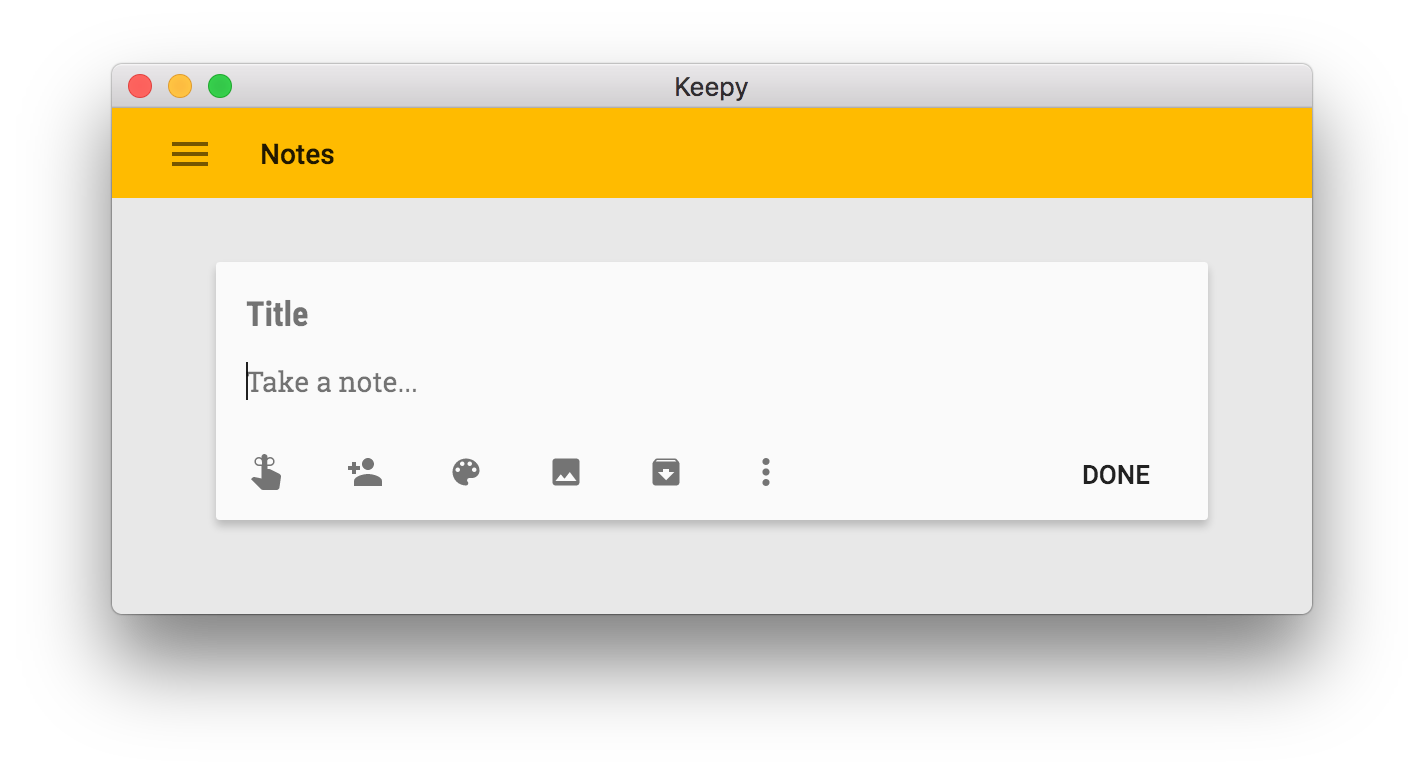
Task: Click the Notes header label
Action: tap(297, 154)
